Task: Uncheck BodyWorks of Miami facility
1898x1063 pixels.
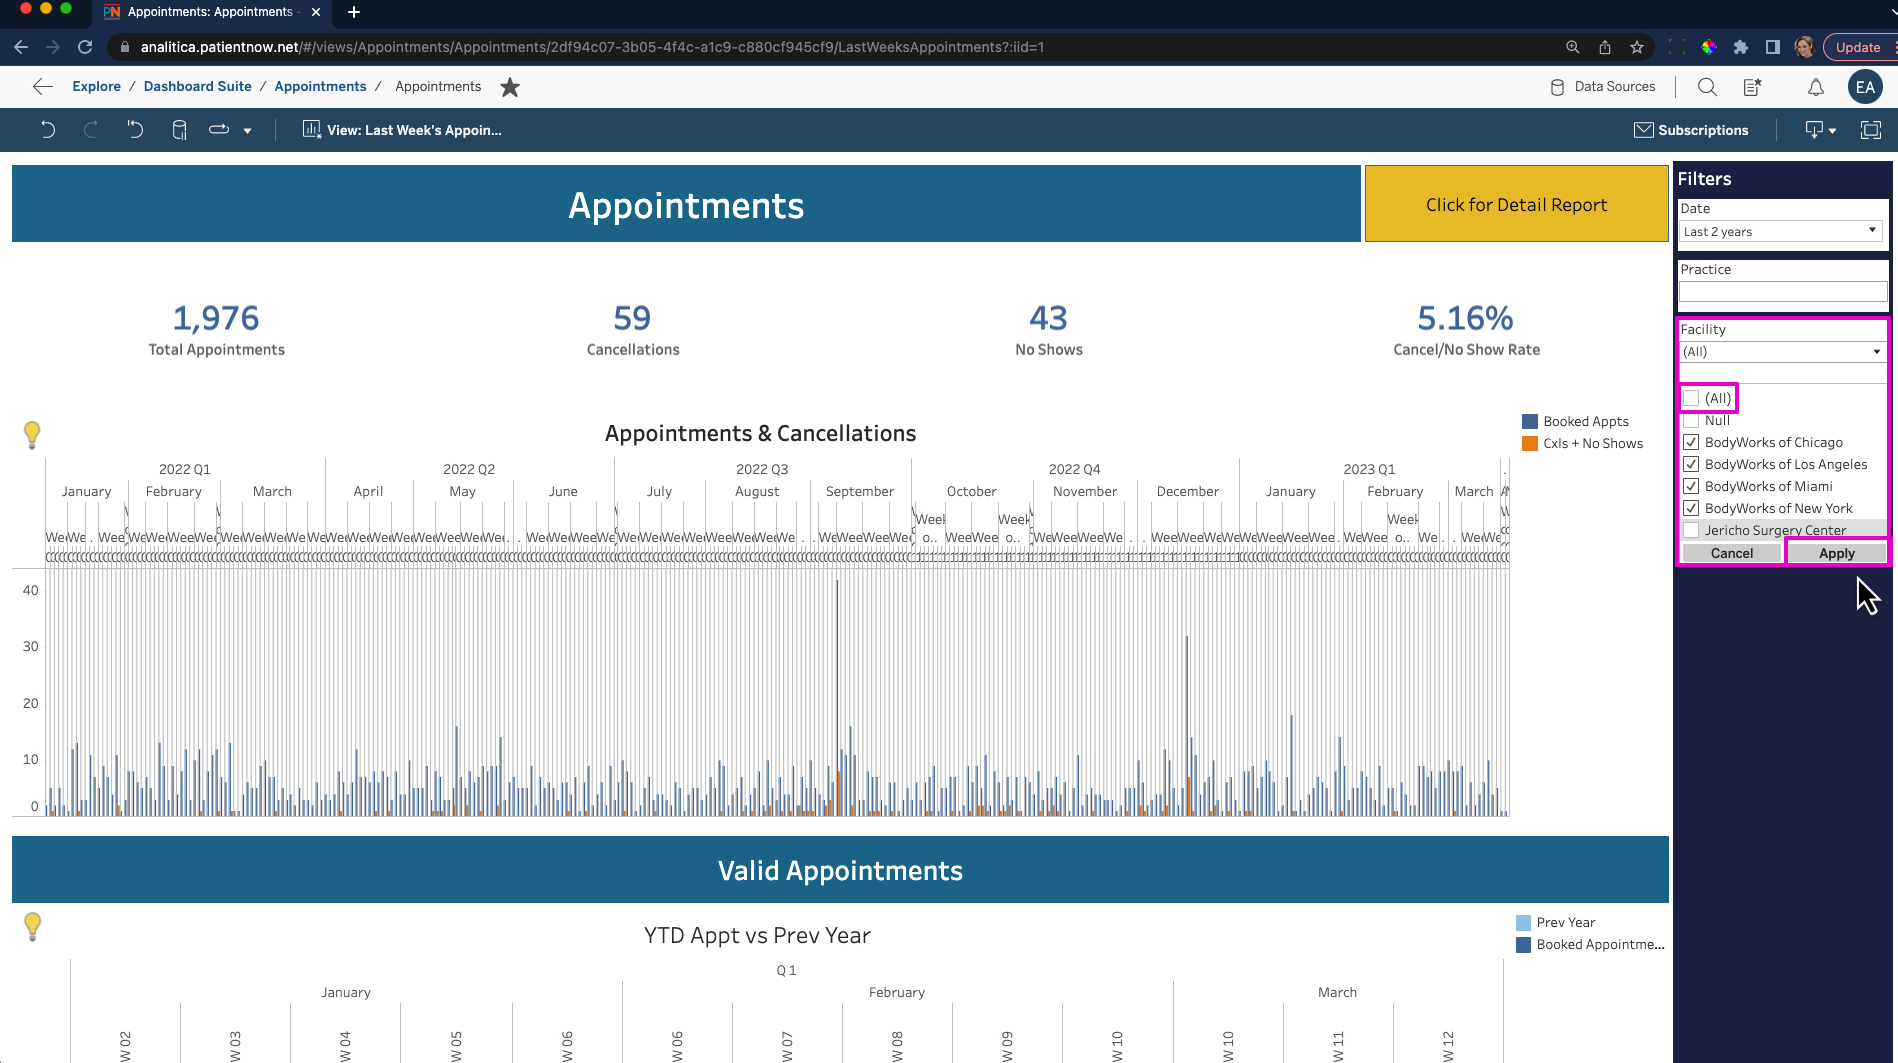Action: click(1691, 486)
